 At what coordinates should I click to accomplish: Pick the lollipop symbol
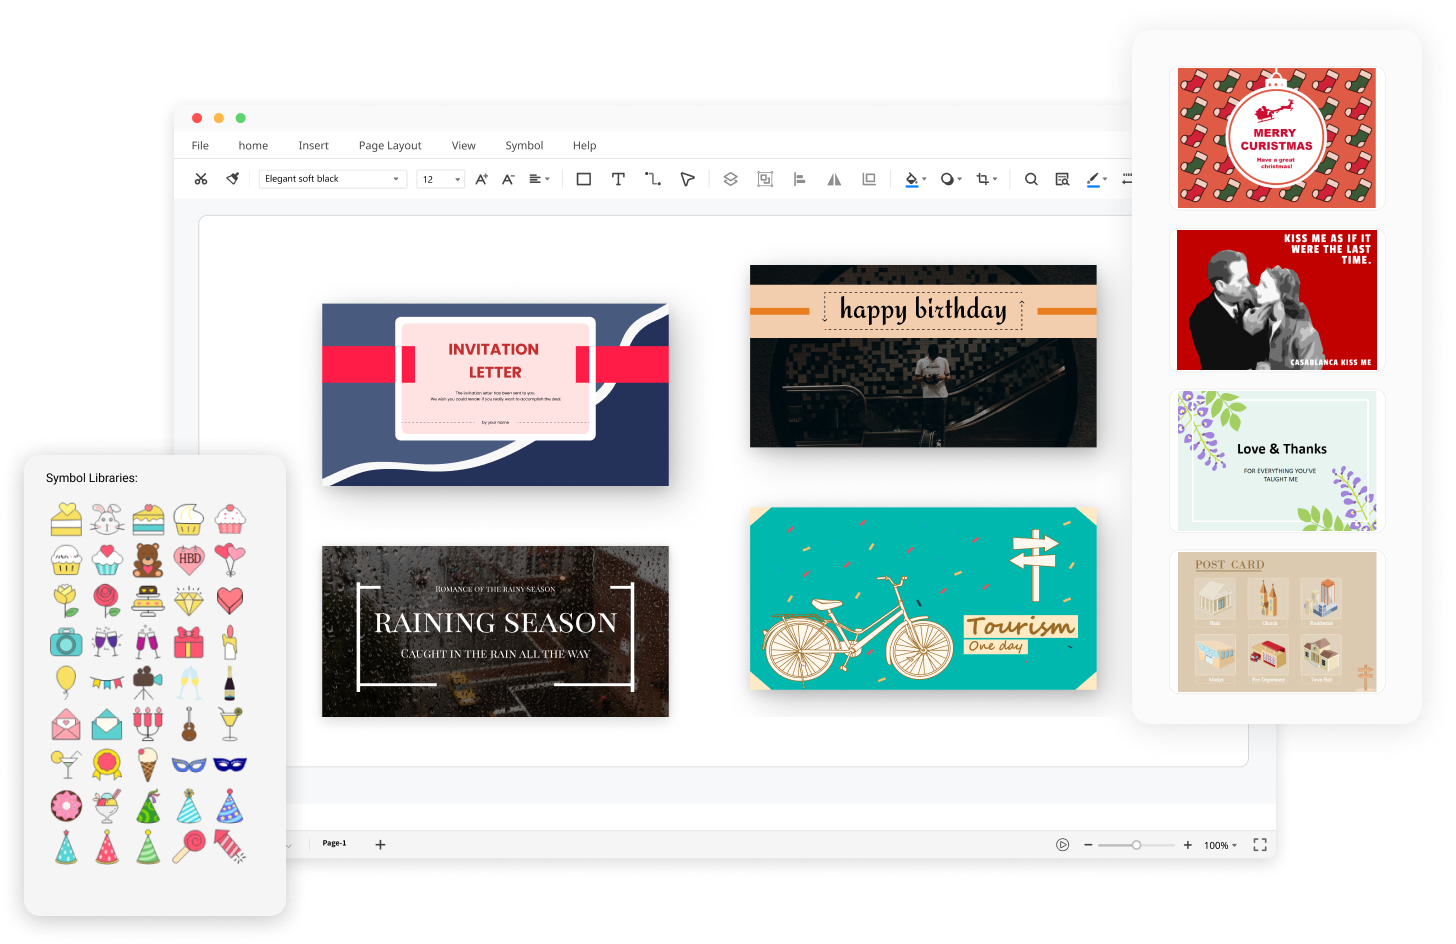(189, 846)
